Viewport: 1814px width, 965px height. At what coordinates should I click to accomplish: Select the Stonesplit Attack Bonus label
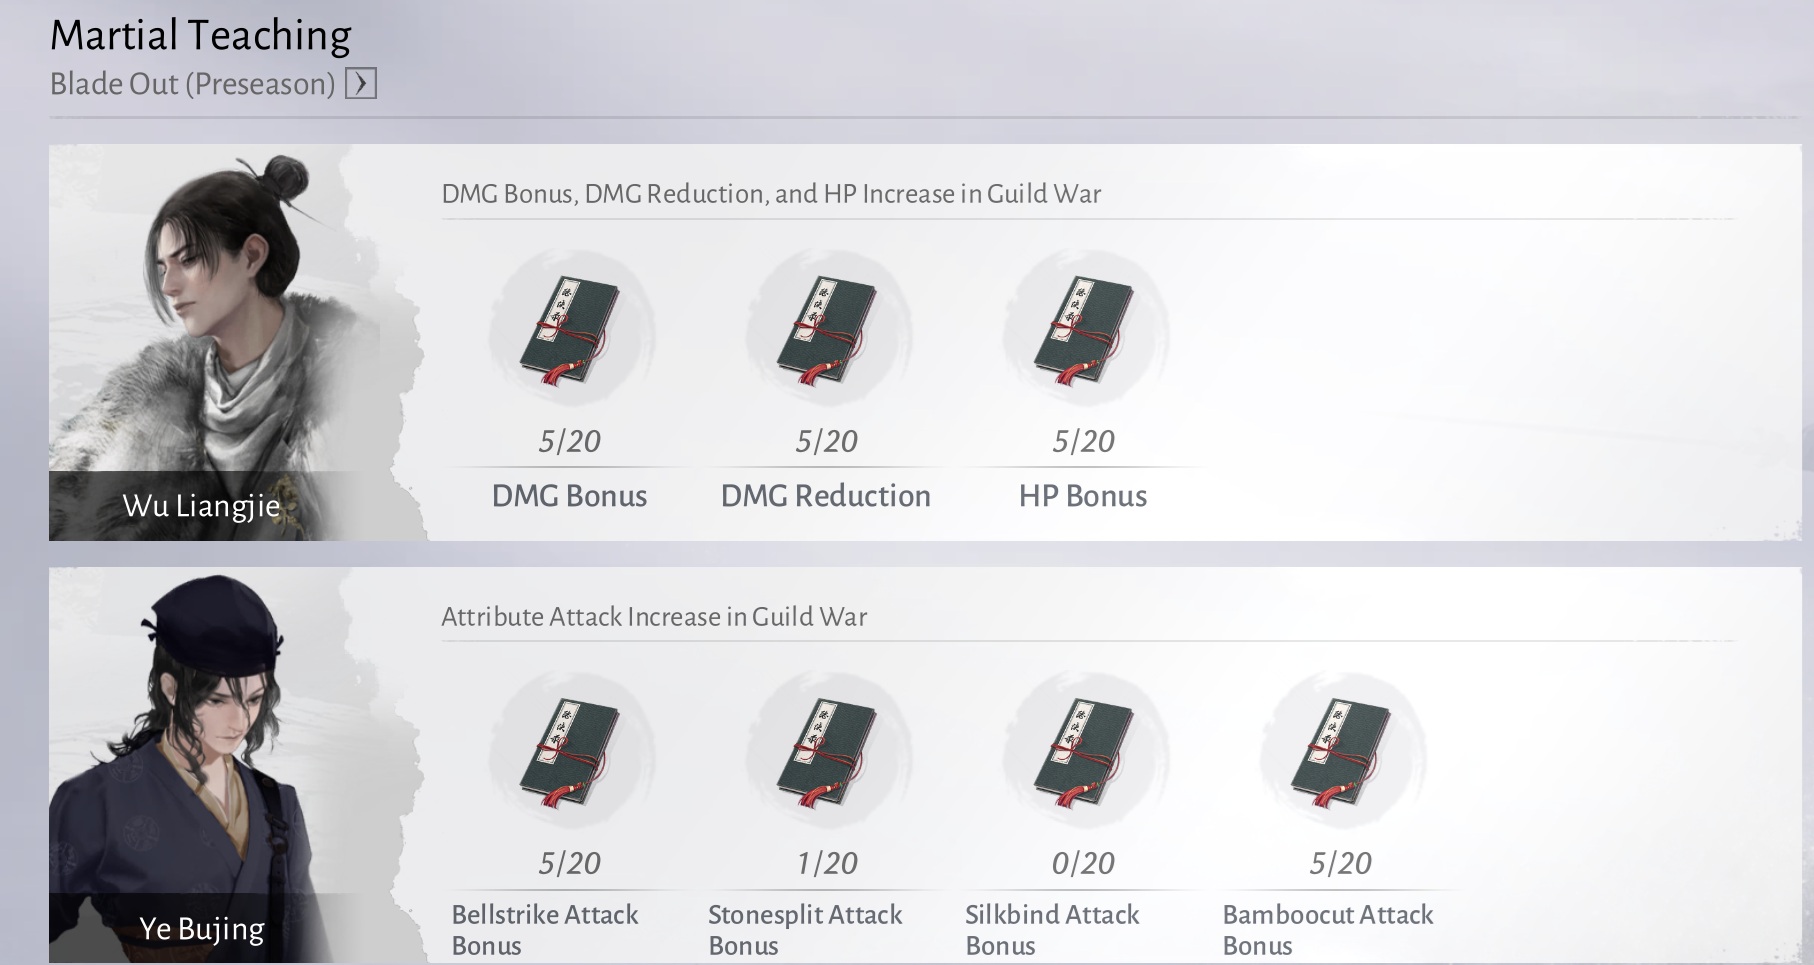[805, 930]
